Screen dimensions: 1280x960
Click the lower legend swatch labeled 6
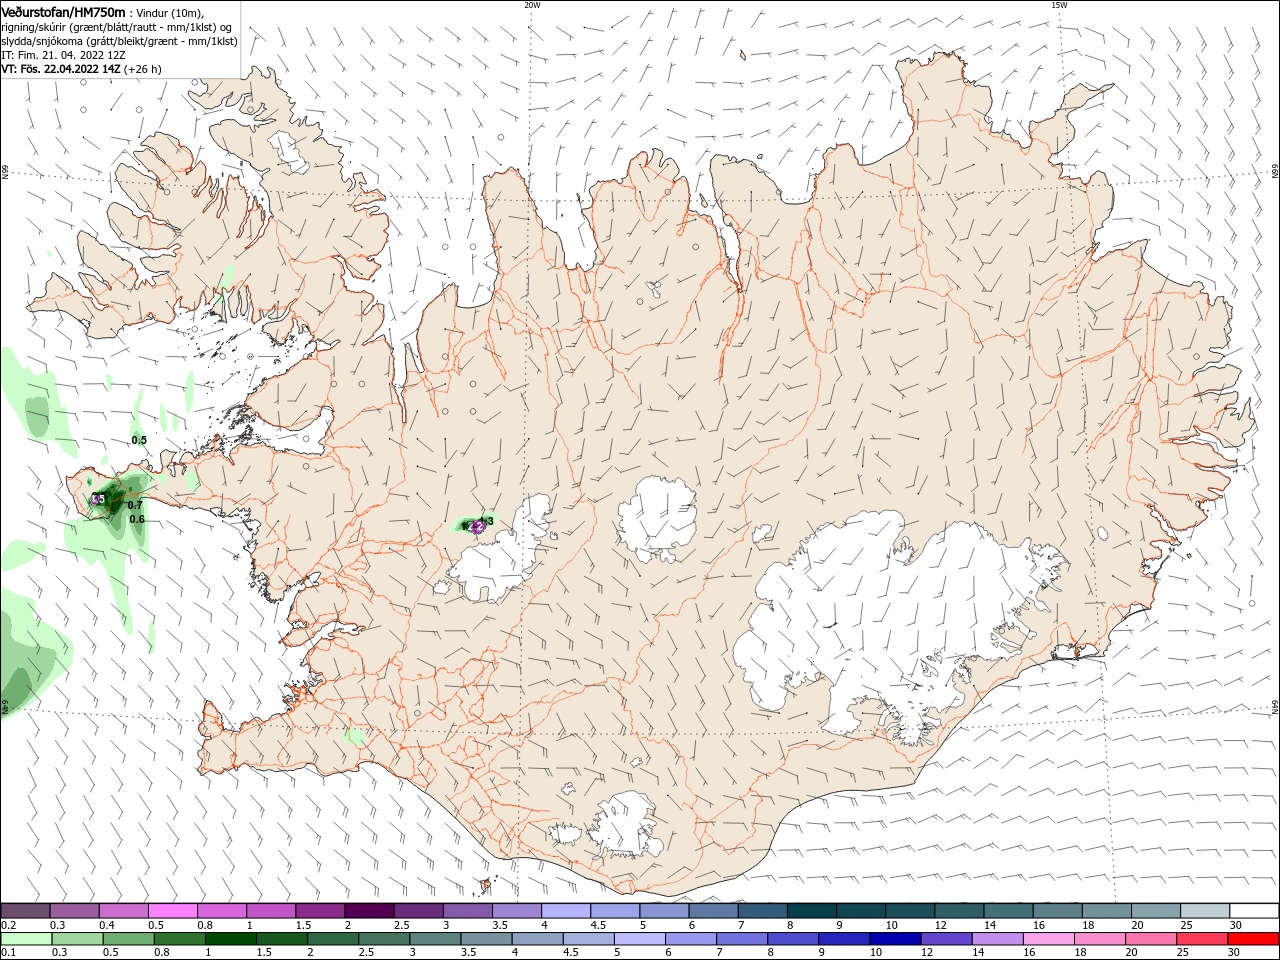coord(692,939)
